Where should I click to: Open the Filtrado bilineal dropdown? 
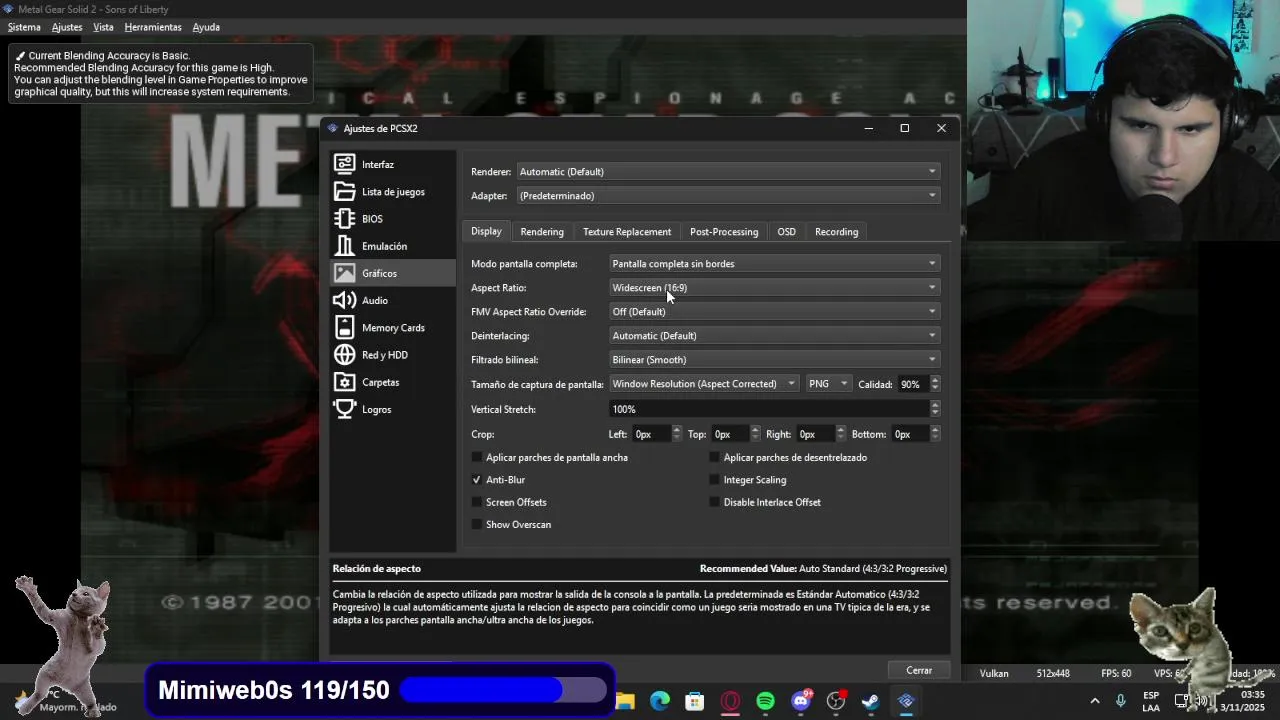pyautogui.click(x=774, y=360)
